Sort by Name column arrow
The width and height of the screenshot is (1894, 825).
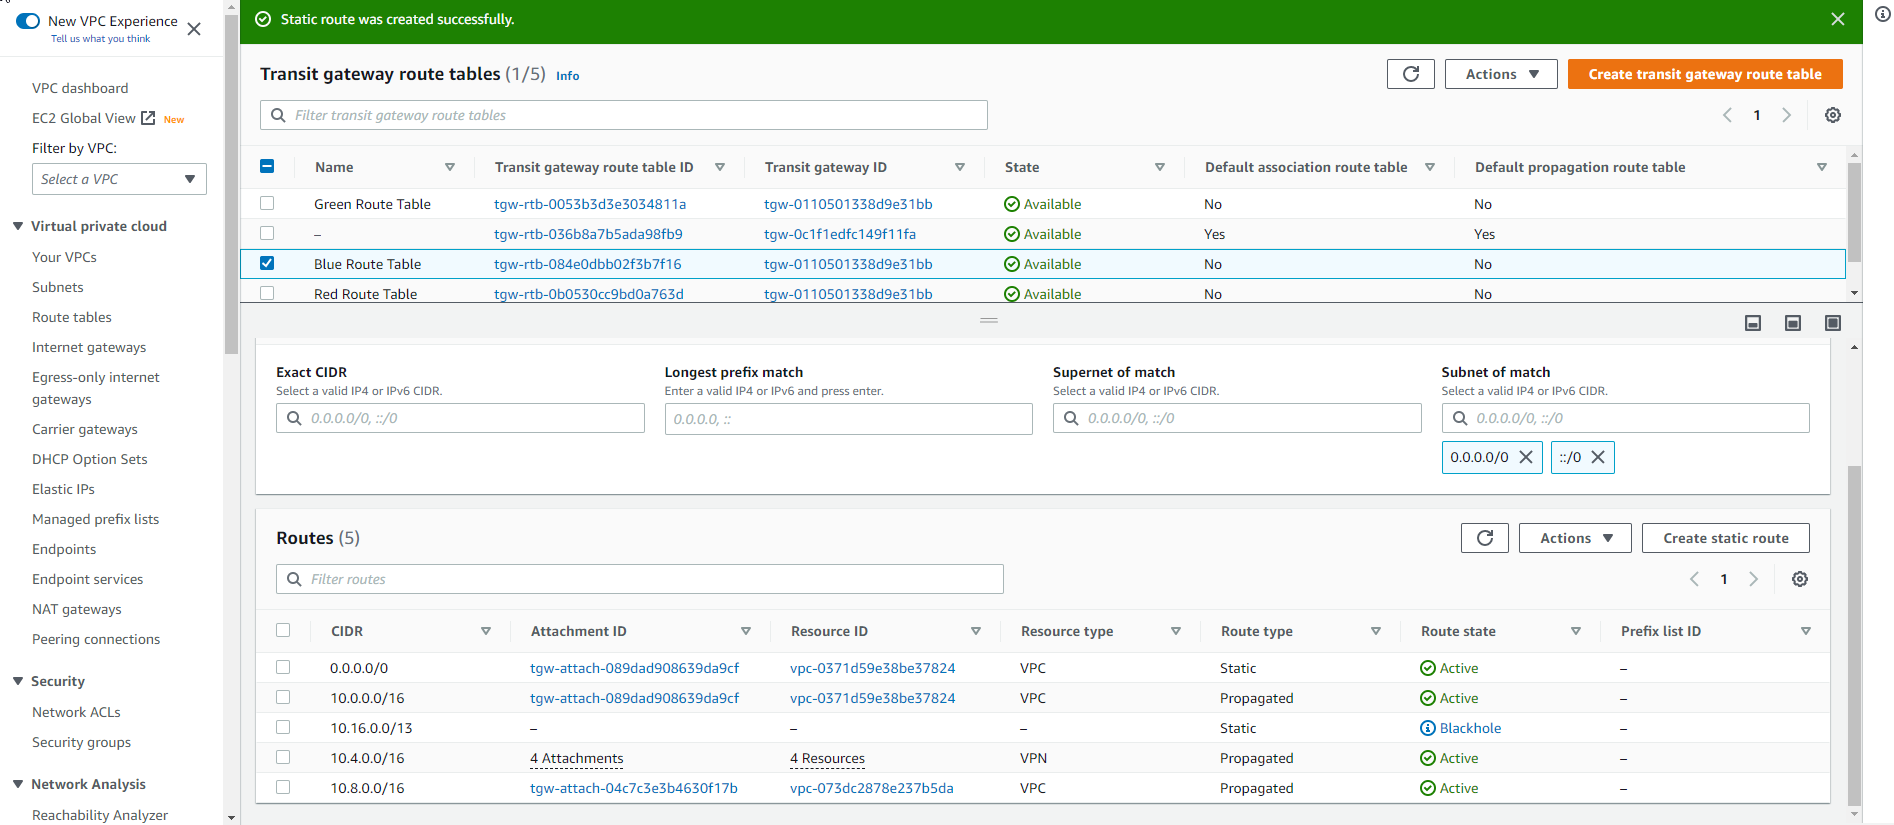point(450,167)
